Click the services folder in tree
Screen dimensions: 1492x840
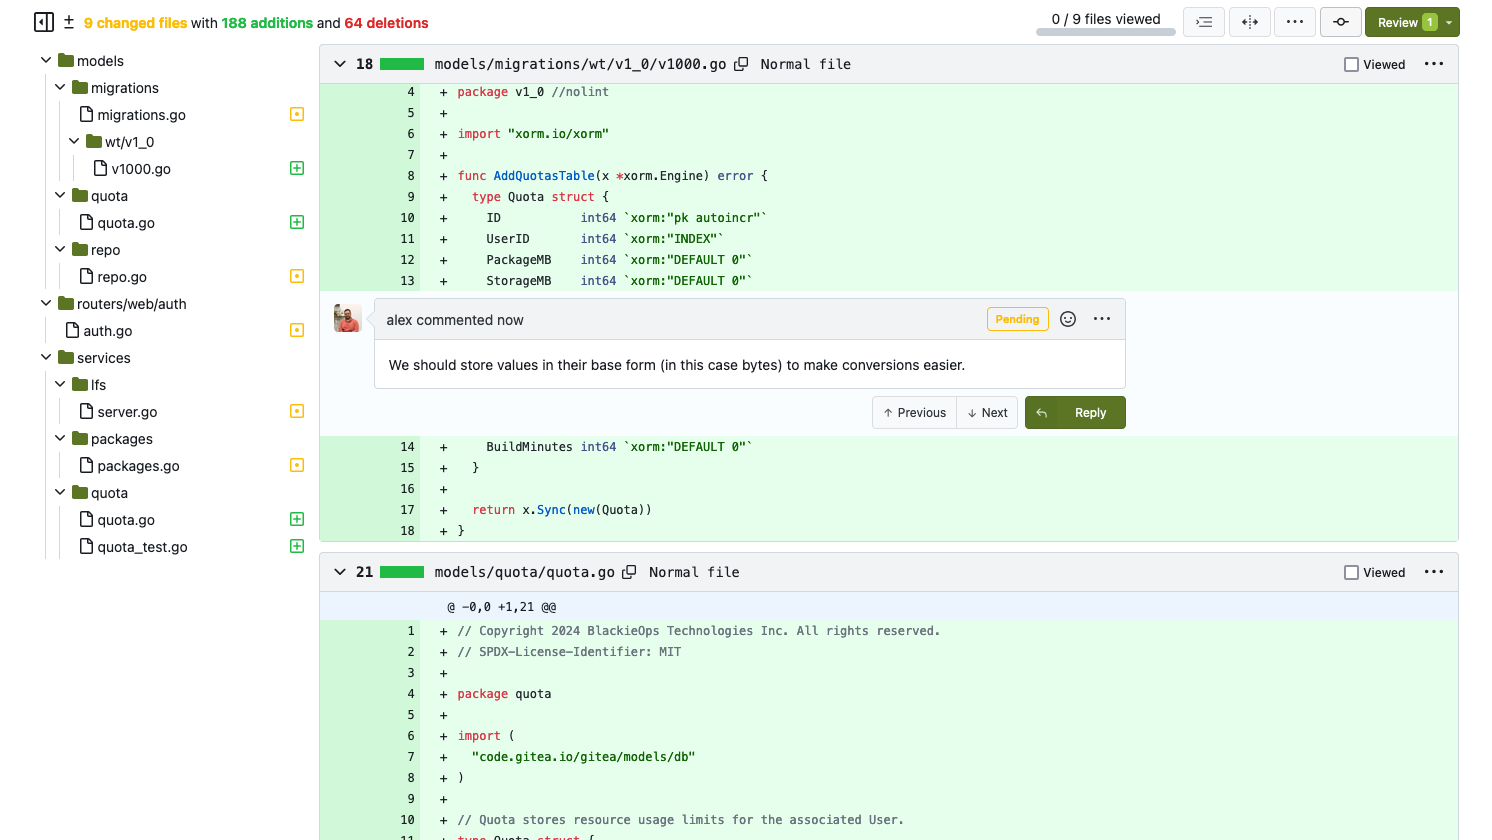point(104,358)
